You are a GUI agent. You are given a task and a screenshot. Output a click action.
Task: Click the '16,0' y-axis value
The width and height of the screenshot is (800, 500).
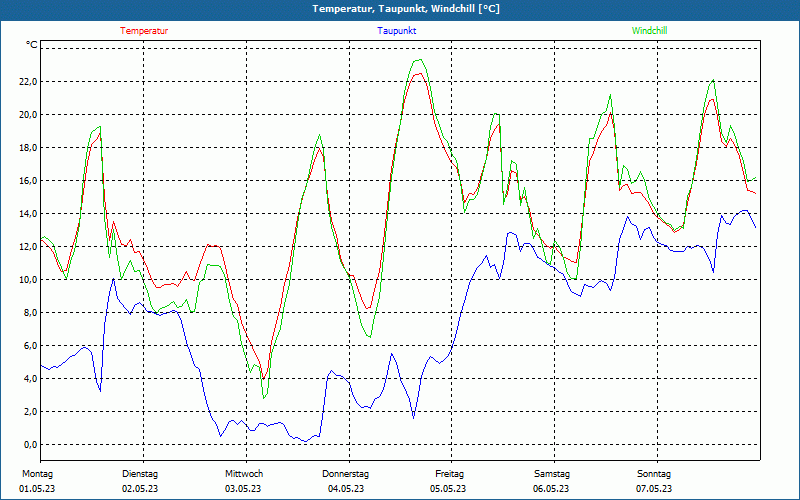click(x=28, y=181)
